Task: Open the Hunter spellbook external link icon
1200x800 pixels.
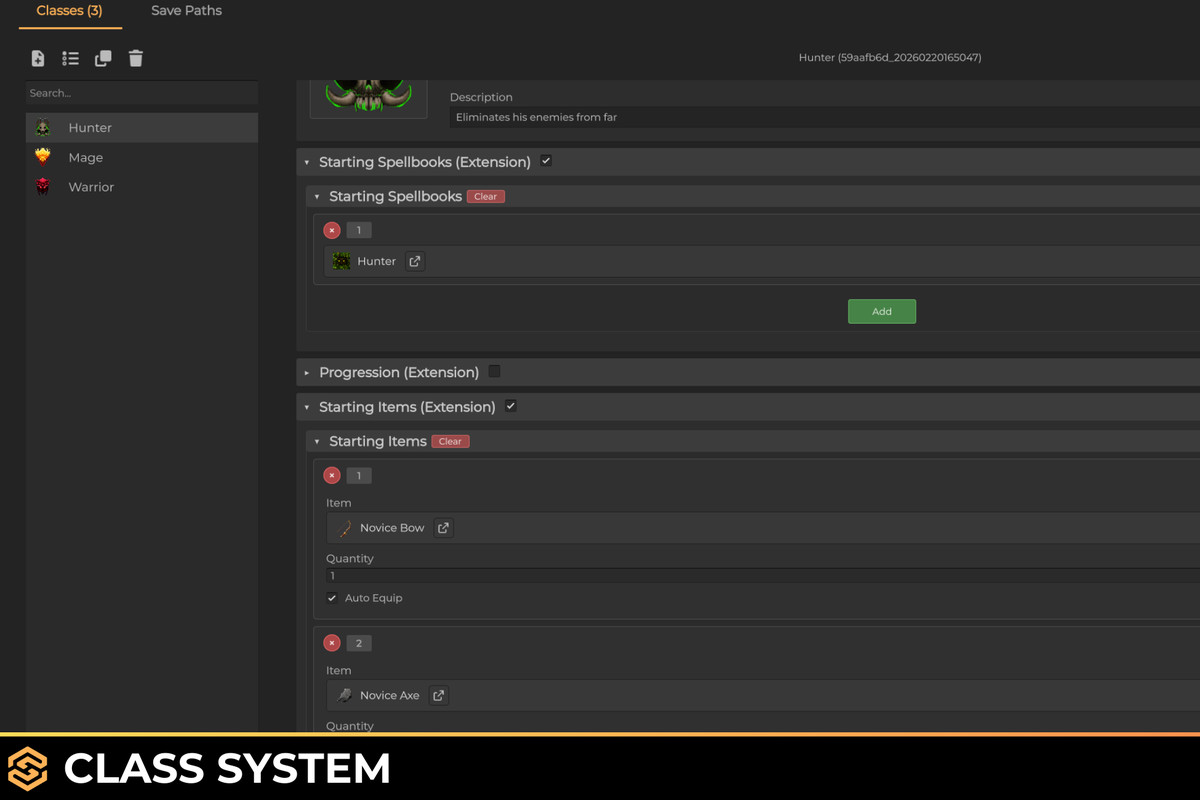Action: point(413,260)
